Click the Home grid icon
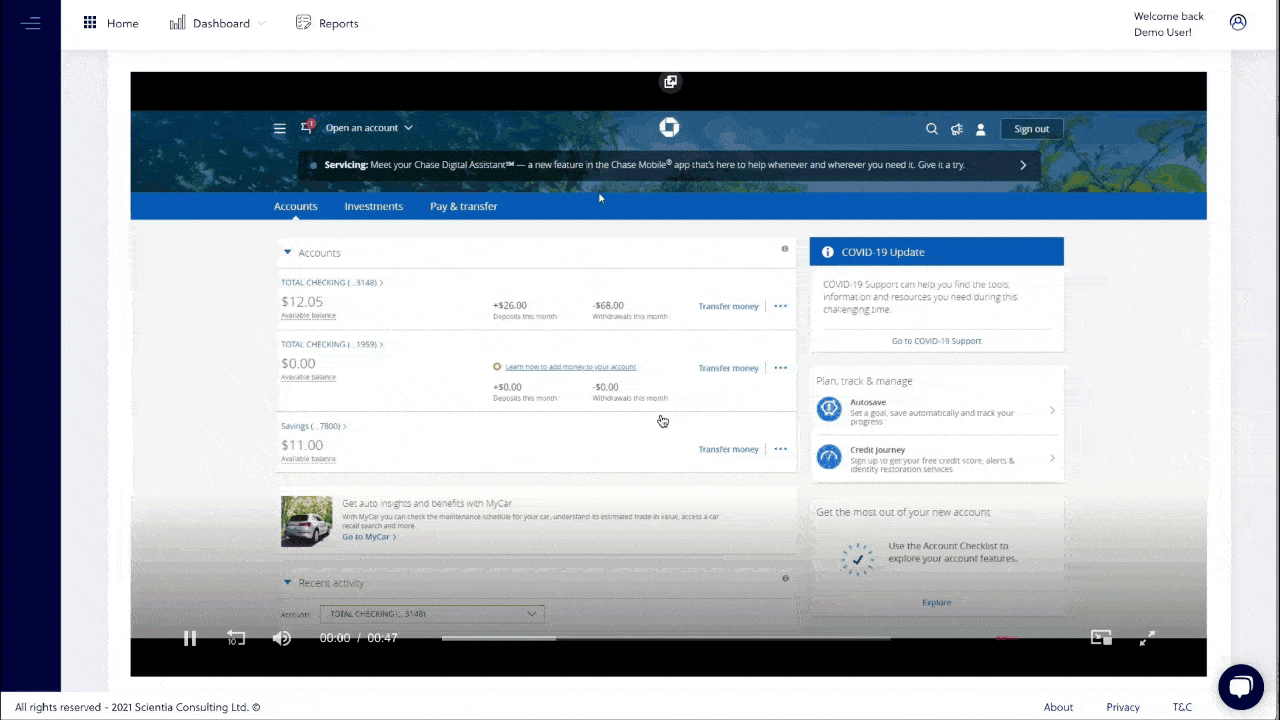The height and width of the screenshot is (720, 1280). [90, 23]
